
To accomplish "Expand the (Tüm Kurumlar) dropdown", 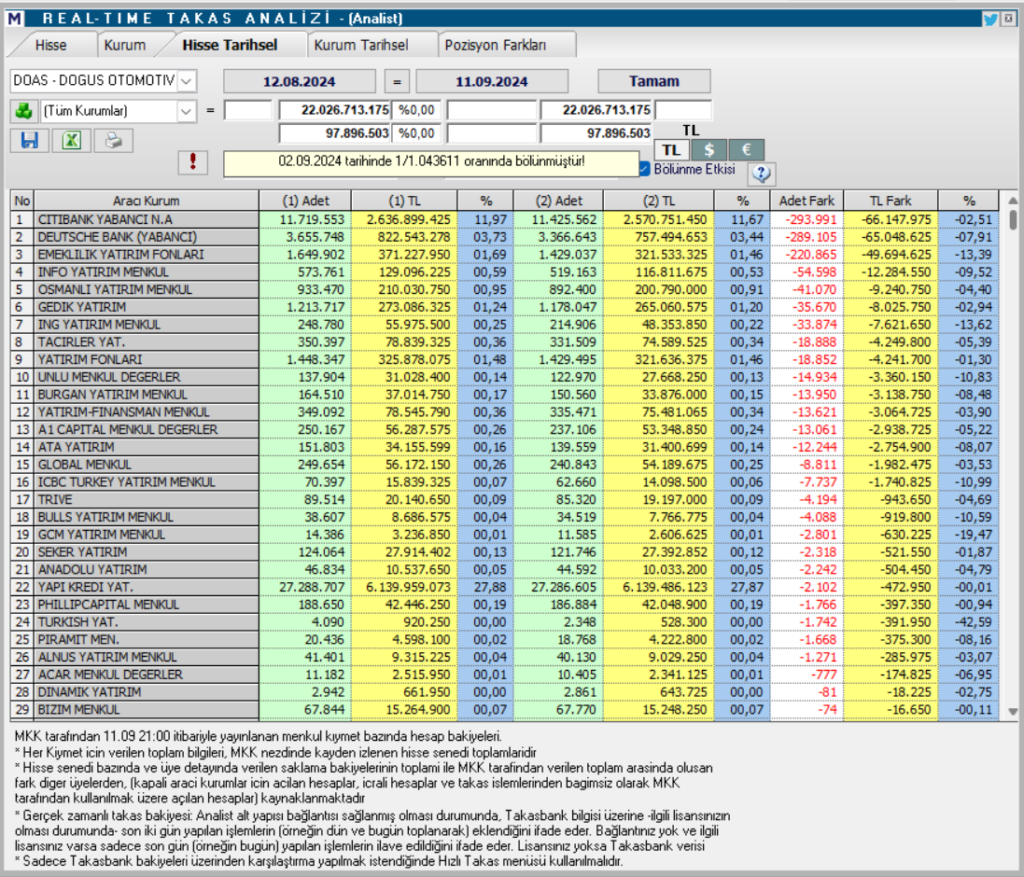I will click(186, 110).
